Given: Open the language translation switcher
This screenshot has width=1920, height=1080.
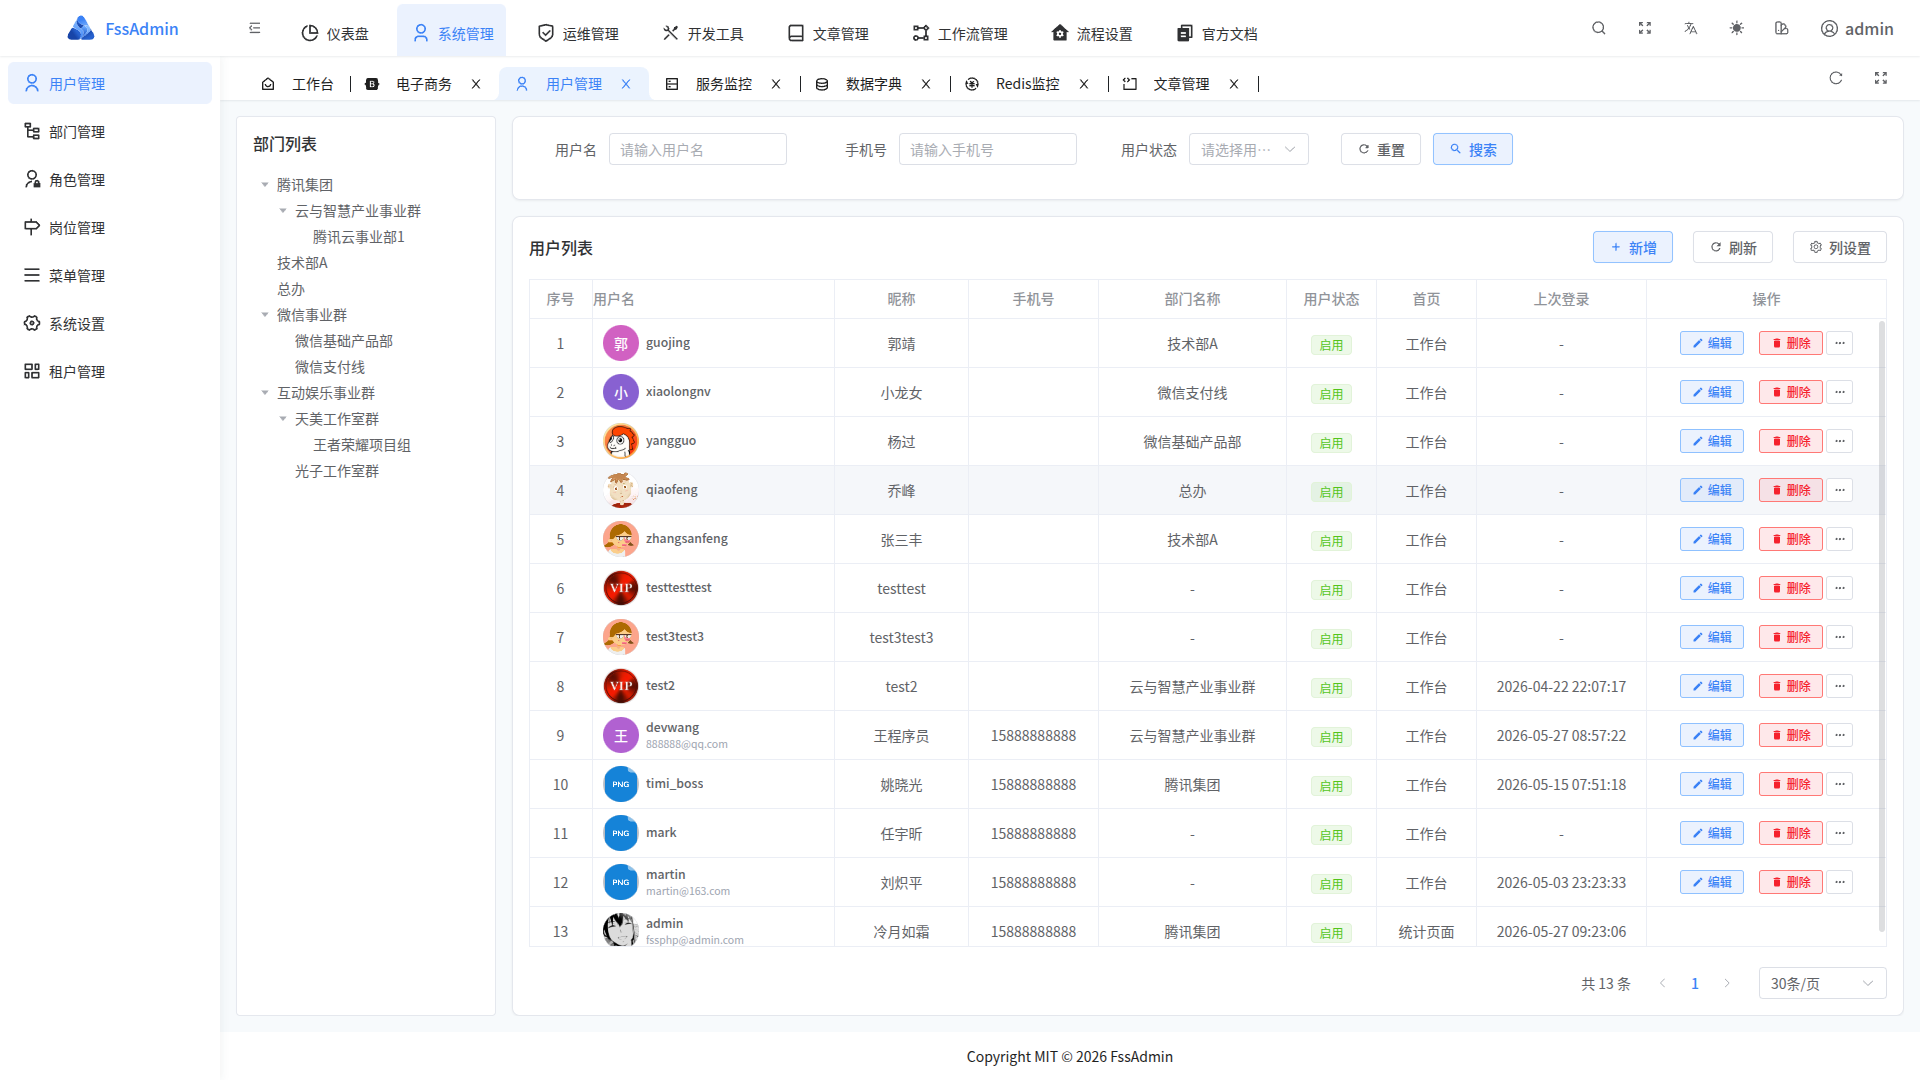Looking at the screenshot, I should pyautogui.click(x=1691, y=28).
